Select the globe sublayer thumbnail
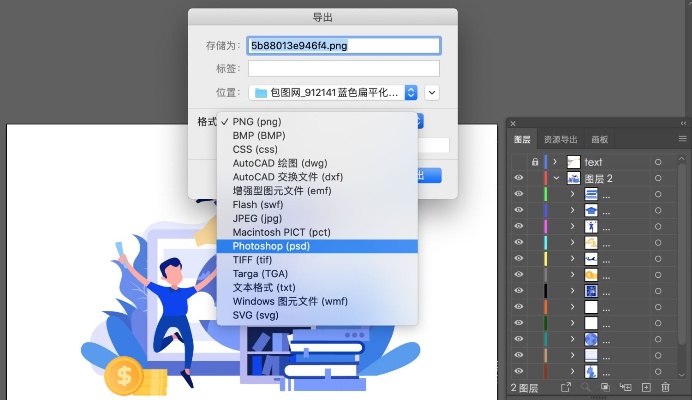 coord(591,340)
